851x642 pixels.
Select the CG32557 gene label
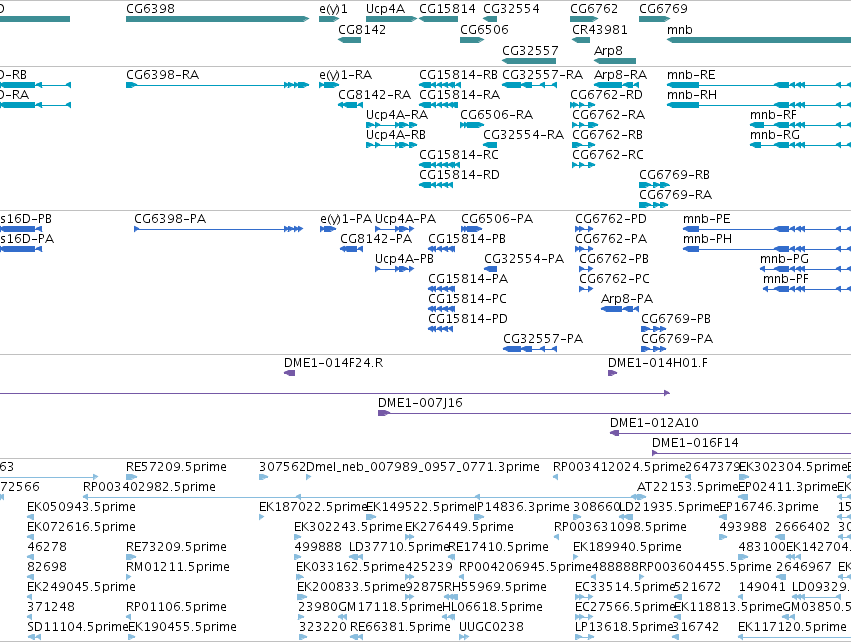point(530,50)
